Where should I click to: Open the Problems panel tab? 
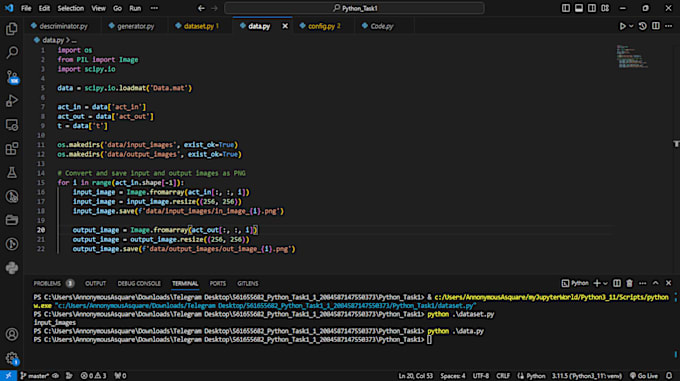coord(47,283)
